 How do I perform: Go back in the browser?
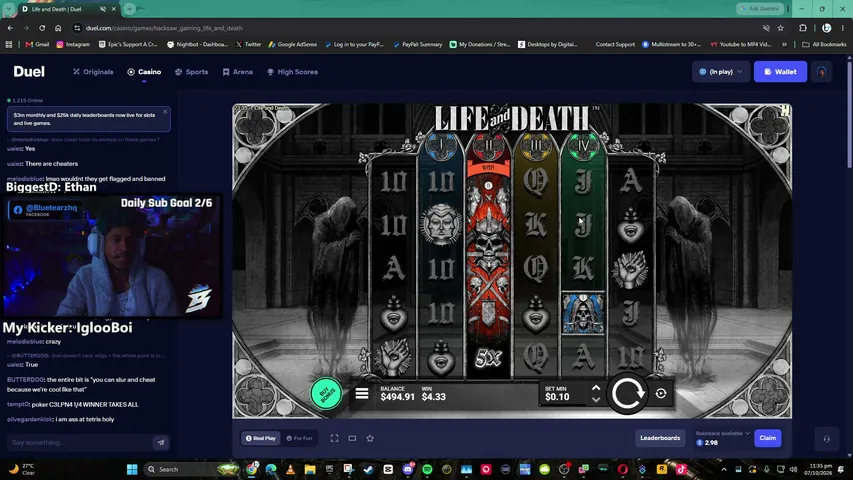(10, 28)
